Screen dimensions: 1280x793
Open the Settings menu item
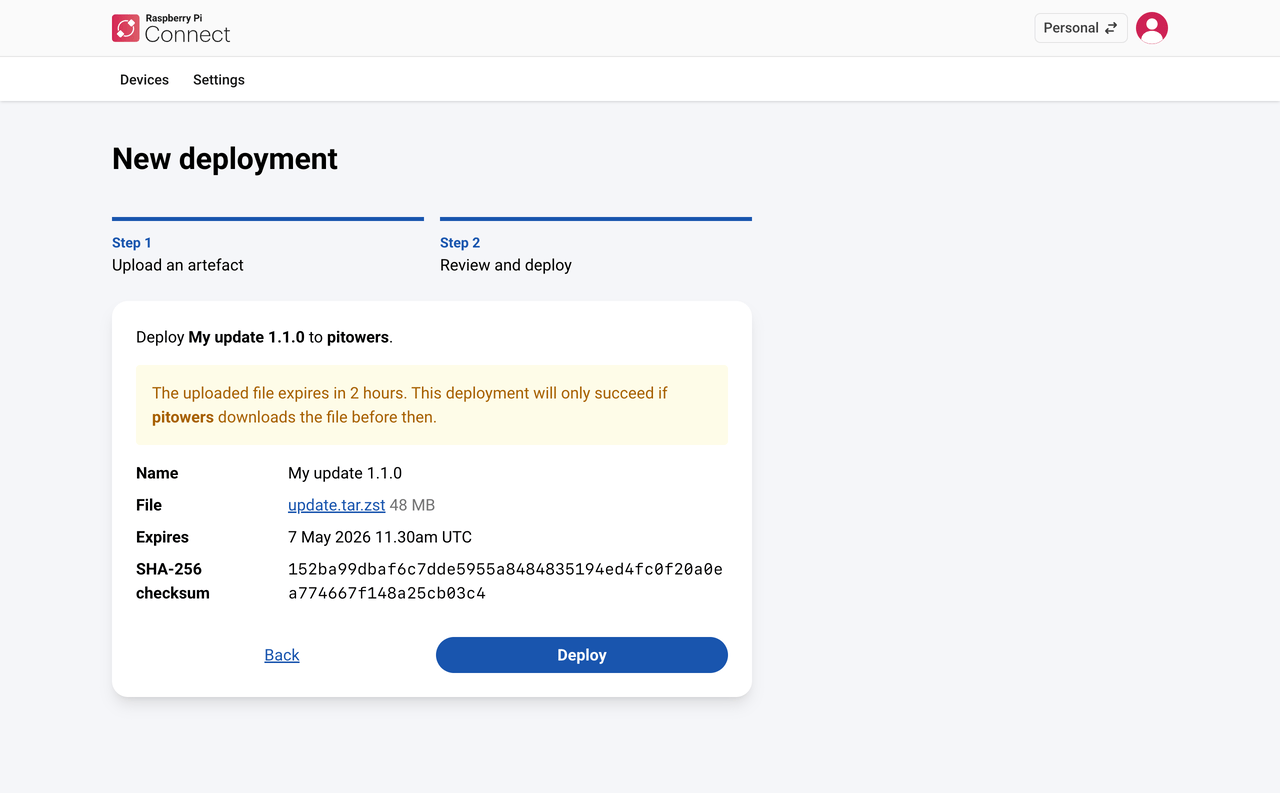[x=219, y=80]
